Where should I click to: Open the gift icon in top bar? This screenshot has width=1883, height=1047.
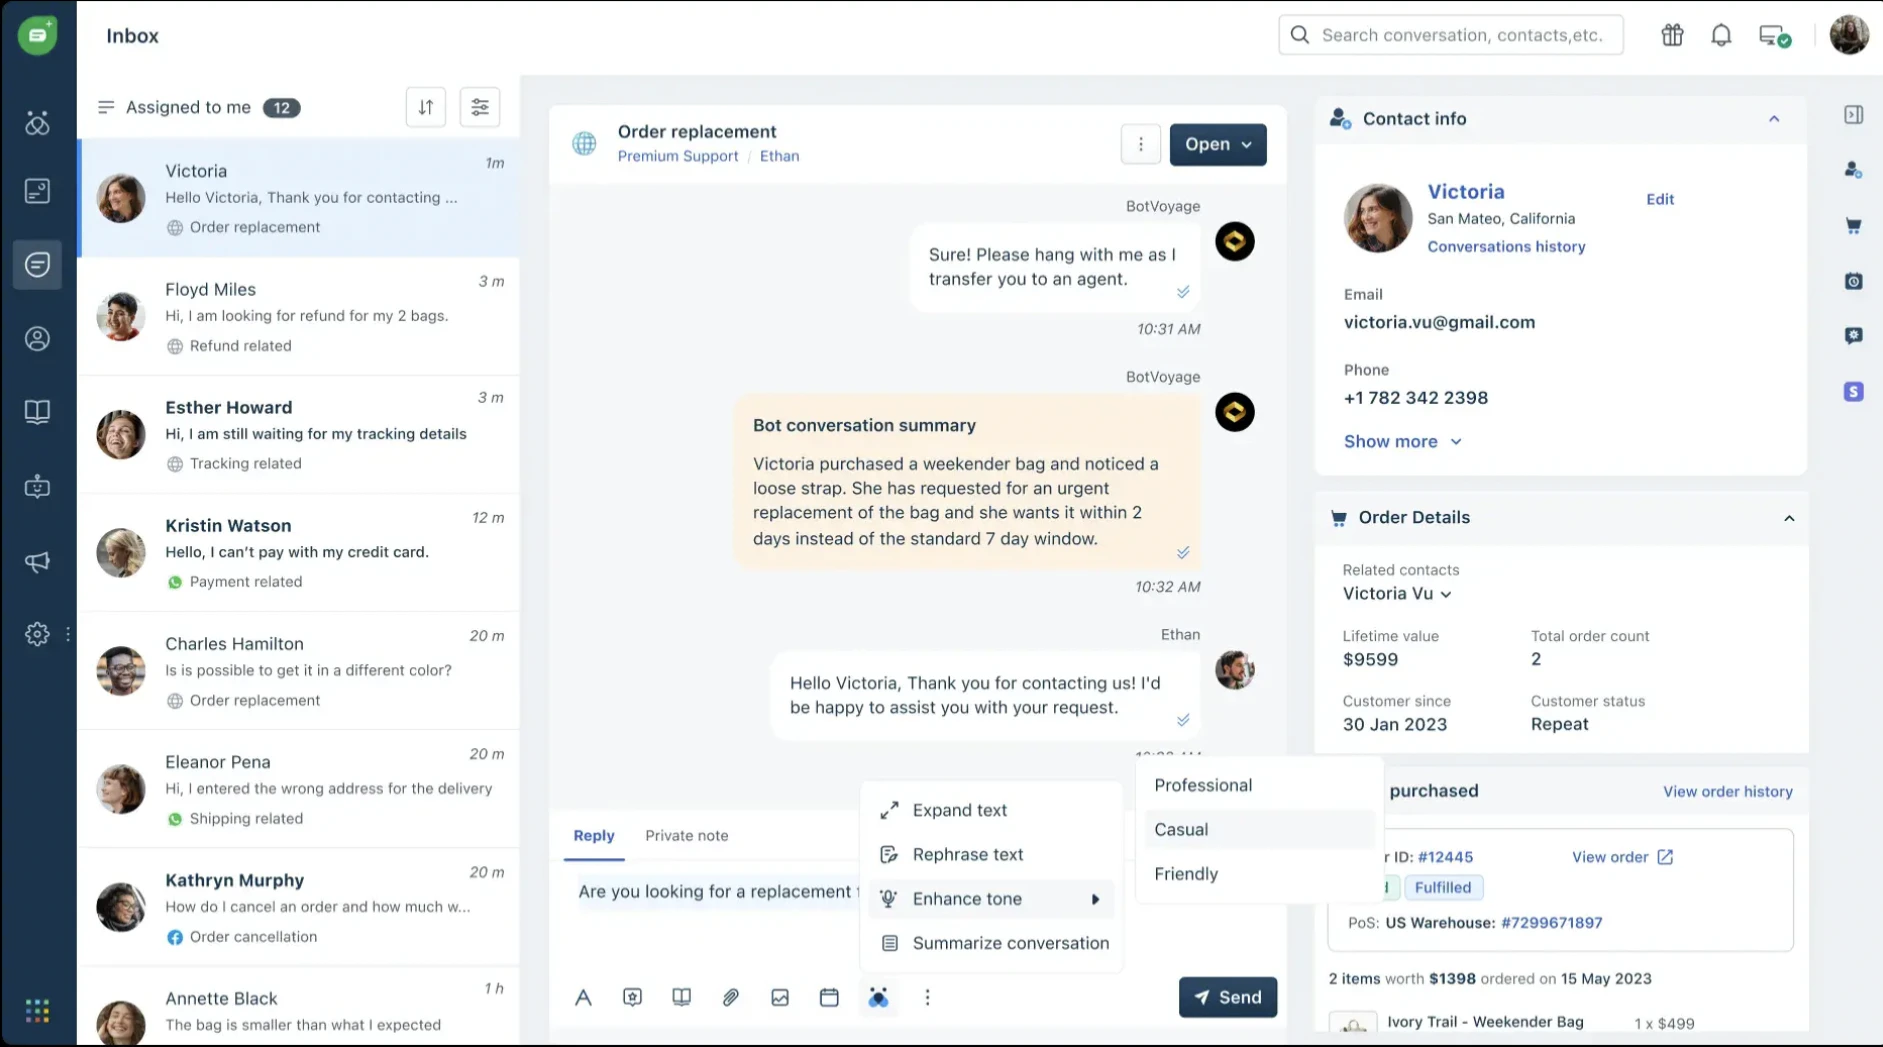coord(1672,36)
